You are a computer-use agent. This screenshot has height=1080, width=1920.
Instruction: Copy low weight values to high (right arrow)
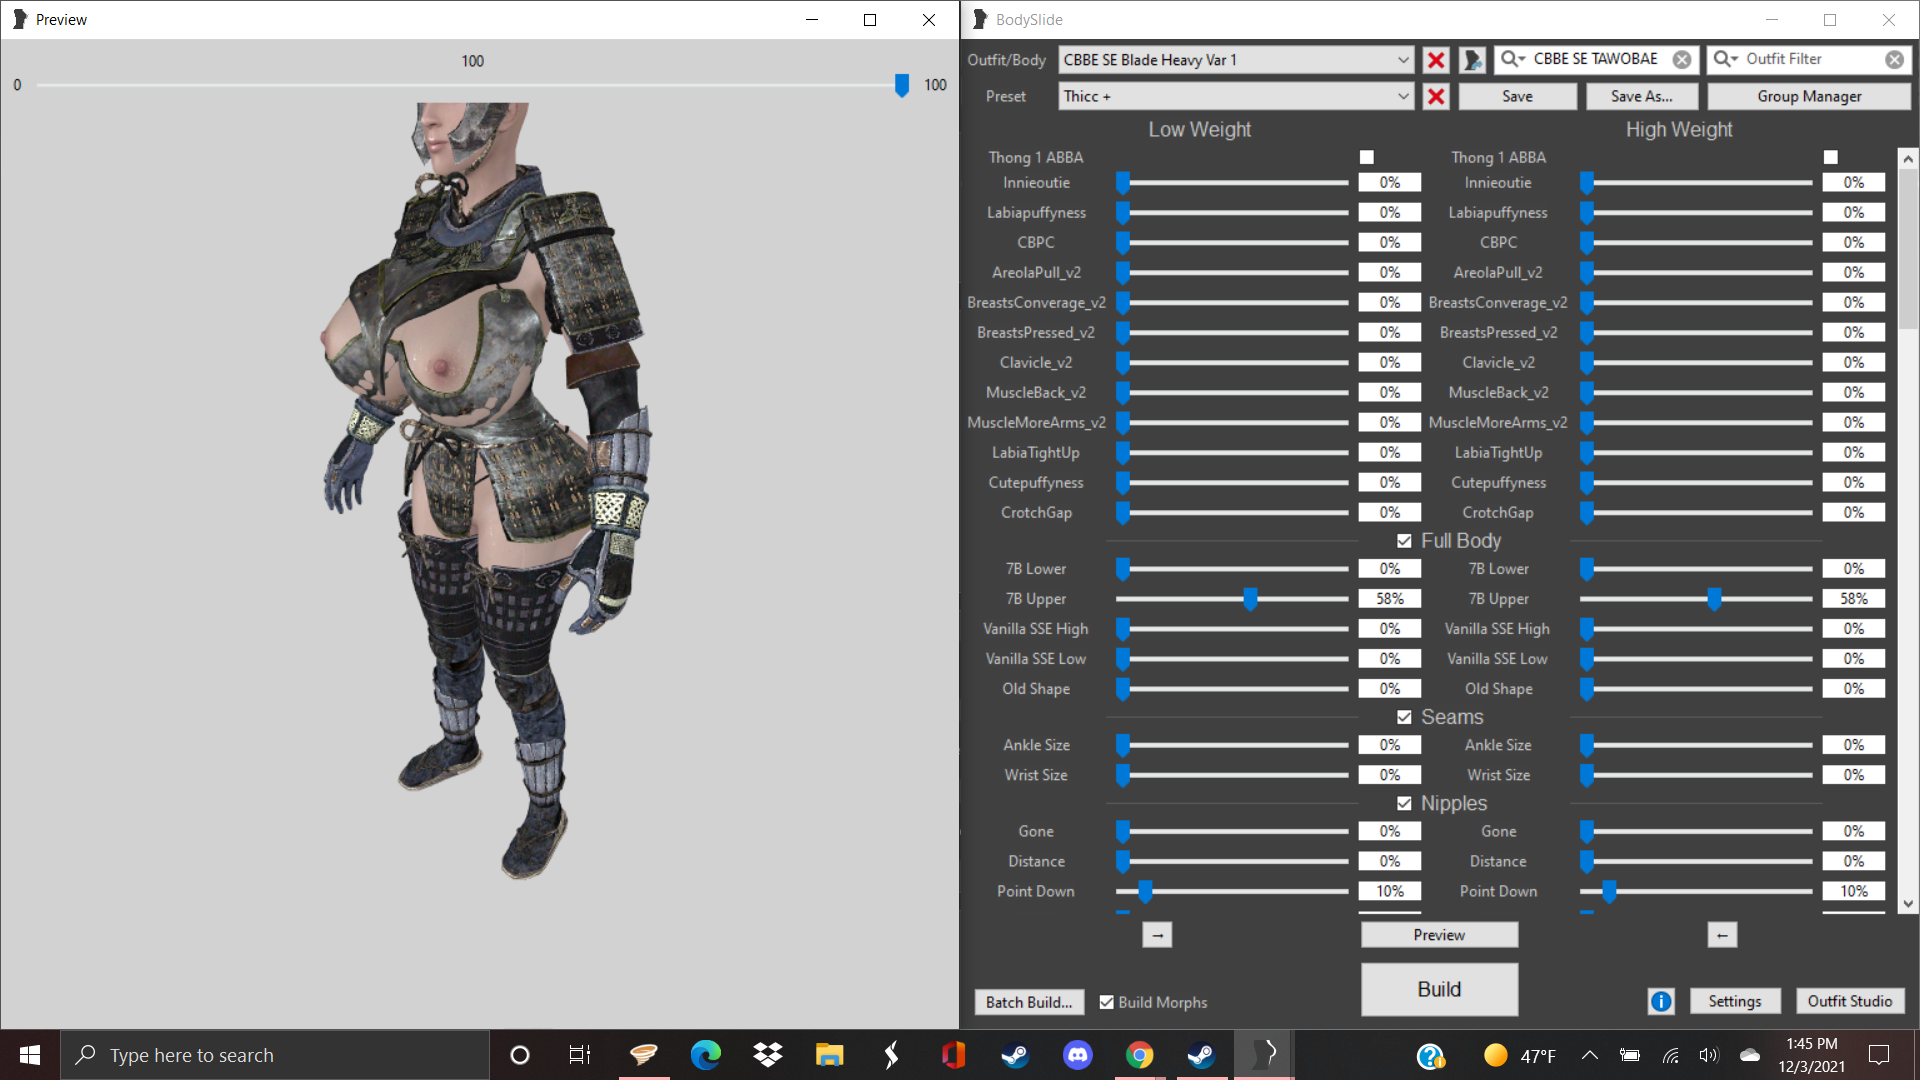(1157, 935)
